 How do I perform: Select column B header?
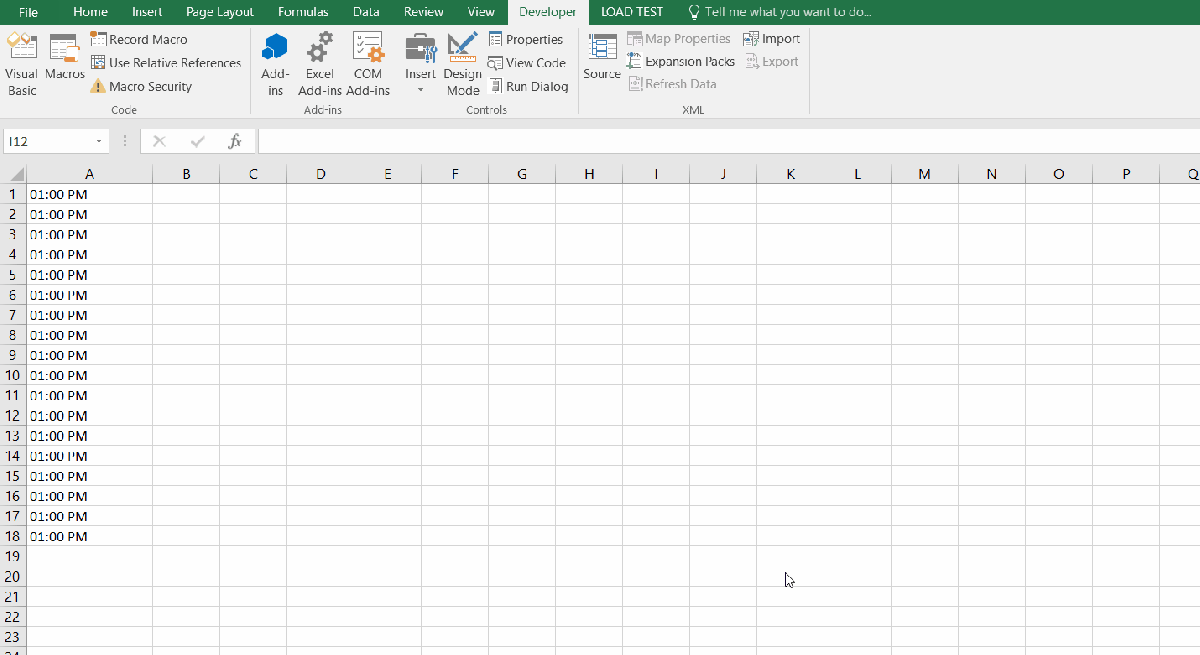(x=186, y=174)
